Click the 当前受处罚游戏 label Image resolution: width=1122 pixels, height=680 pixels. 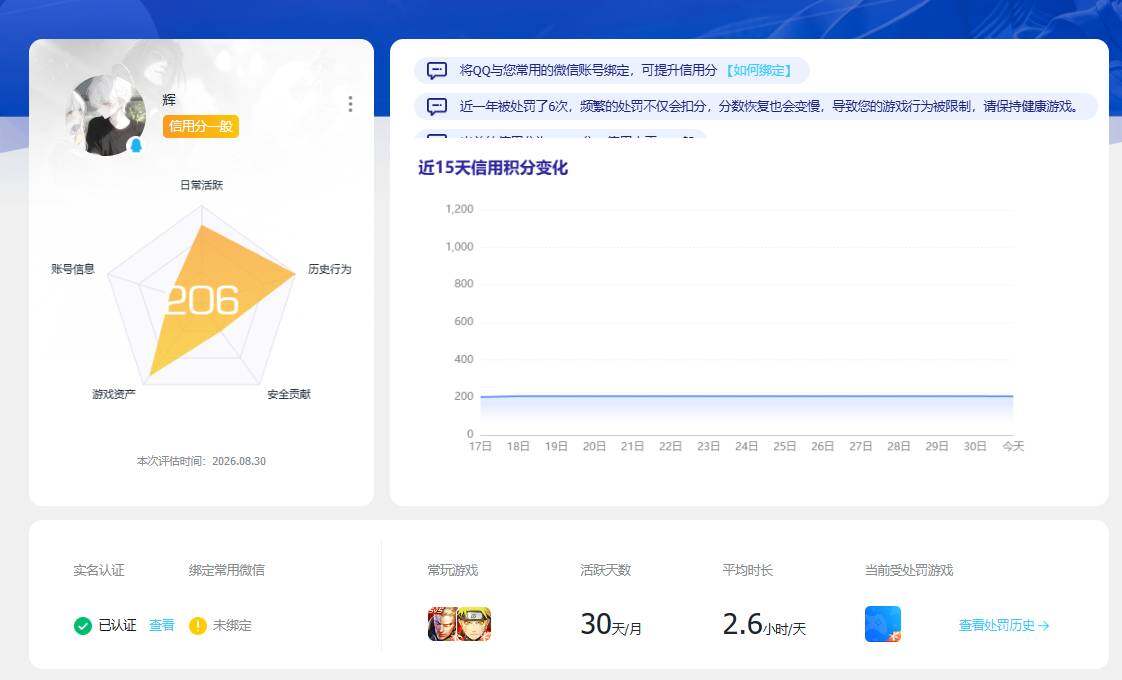pos(909,570)
